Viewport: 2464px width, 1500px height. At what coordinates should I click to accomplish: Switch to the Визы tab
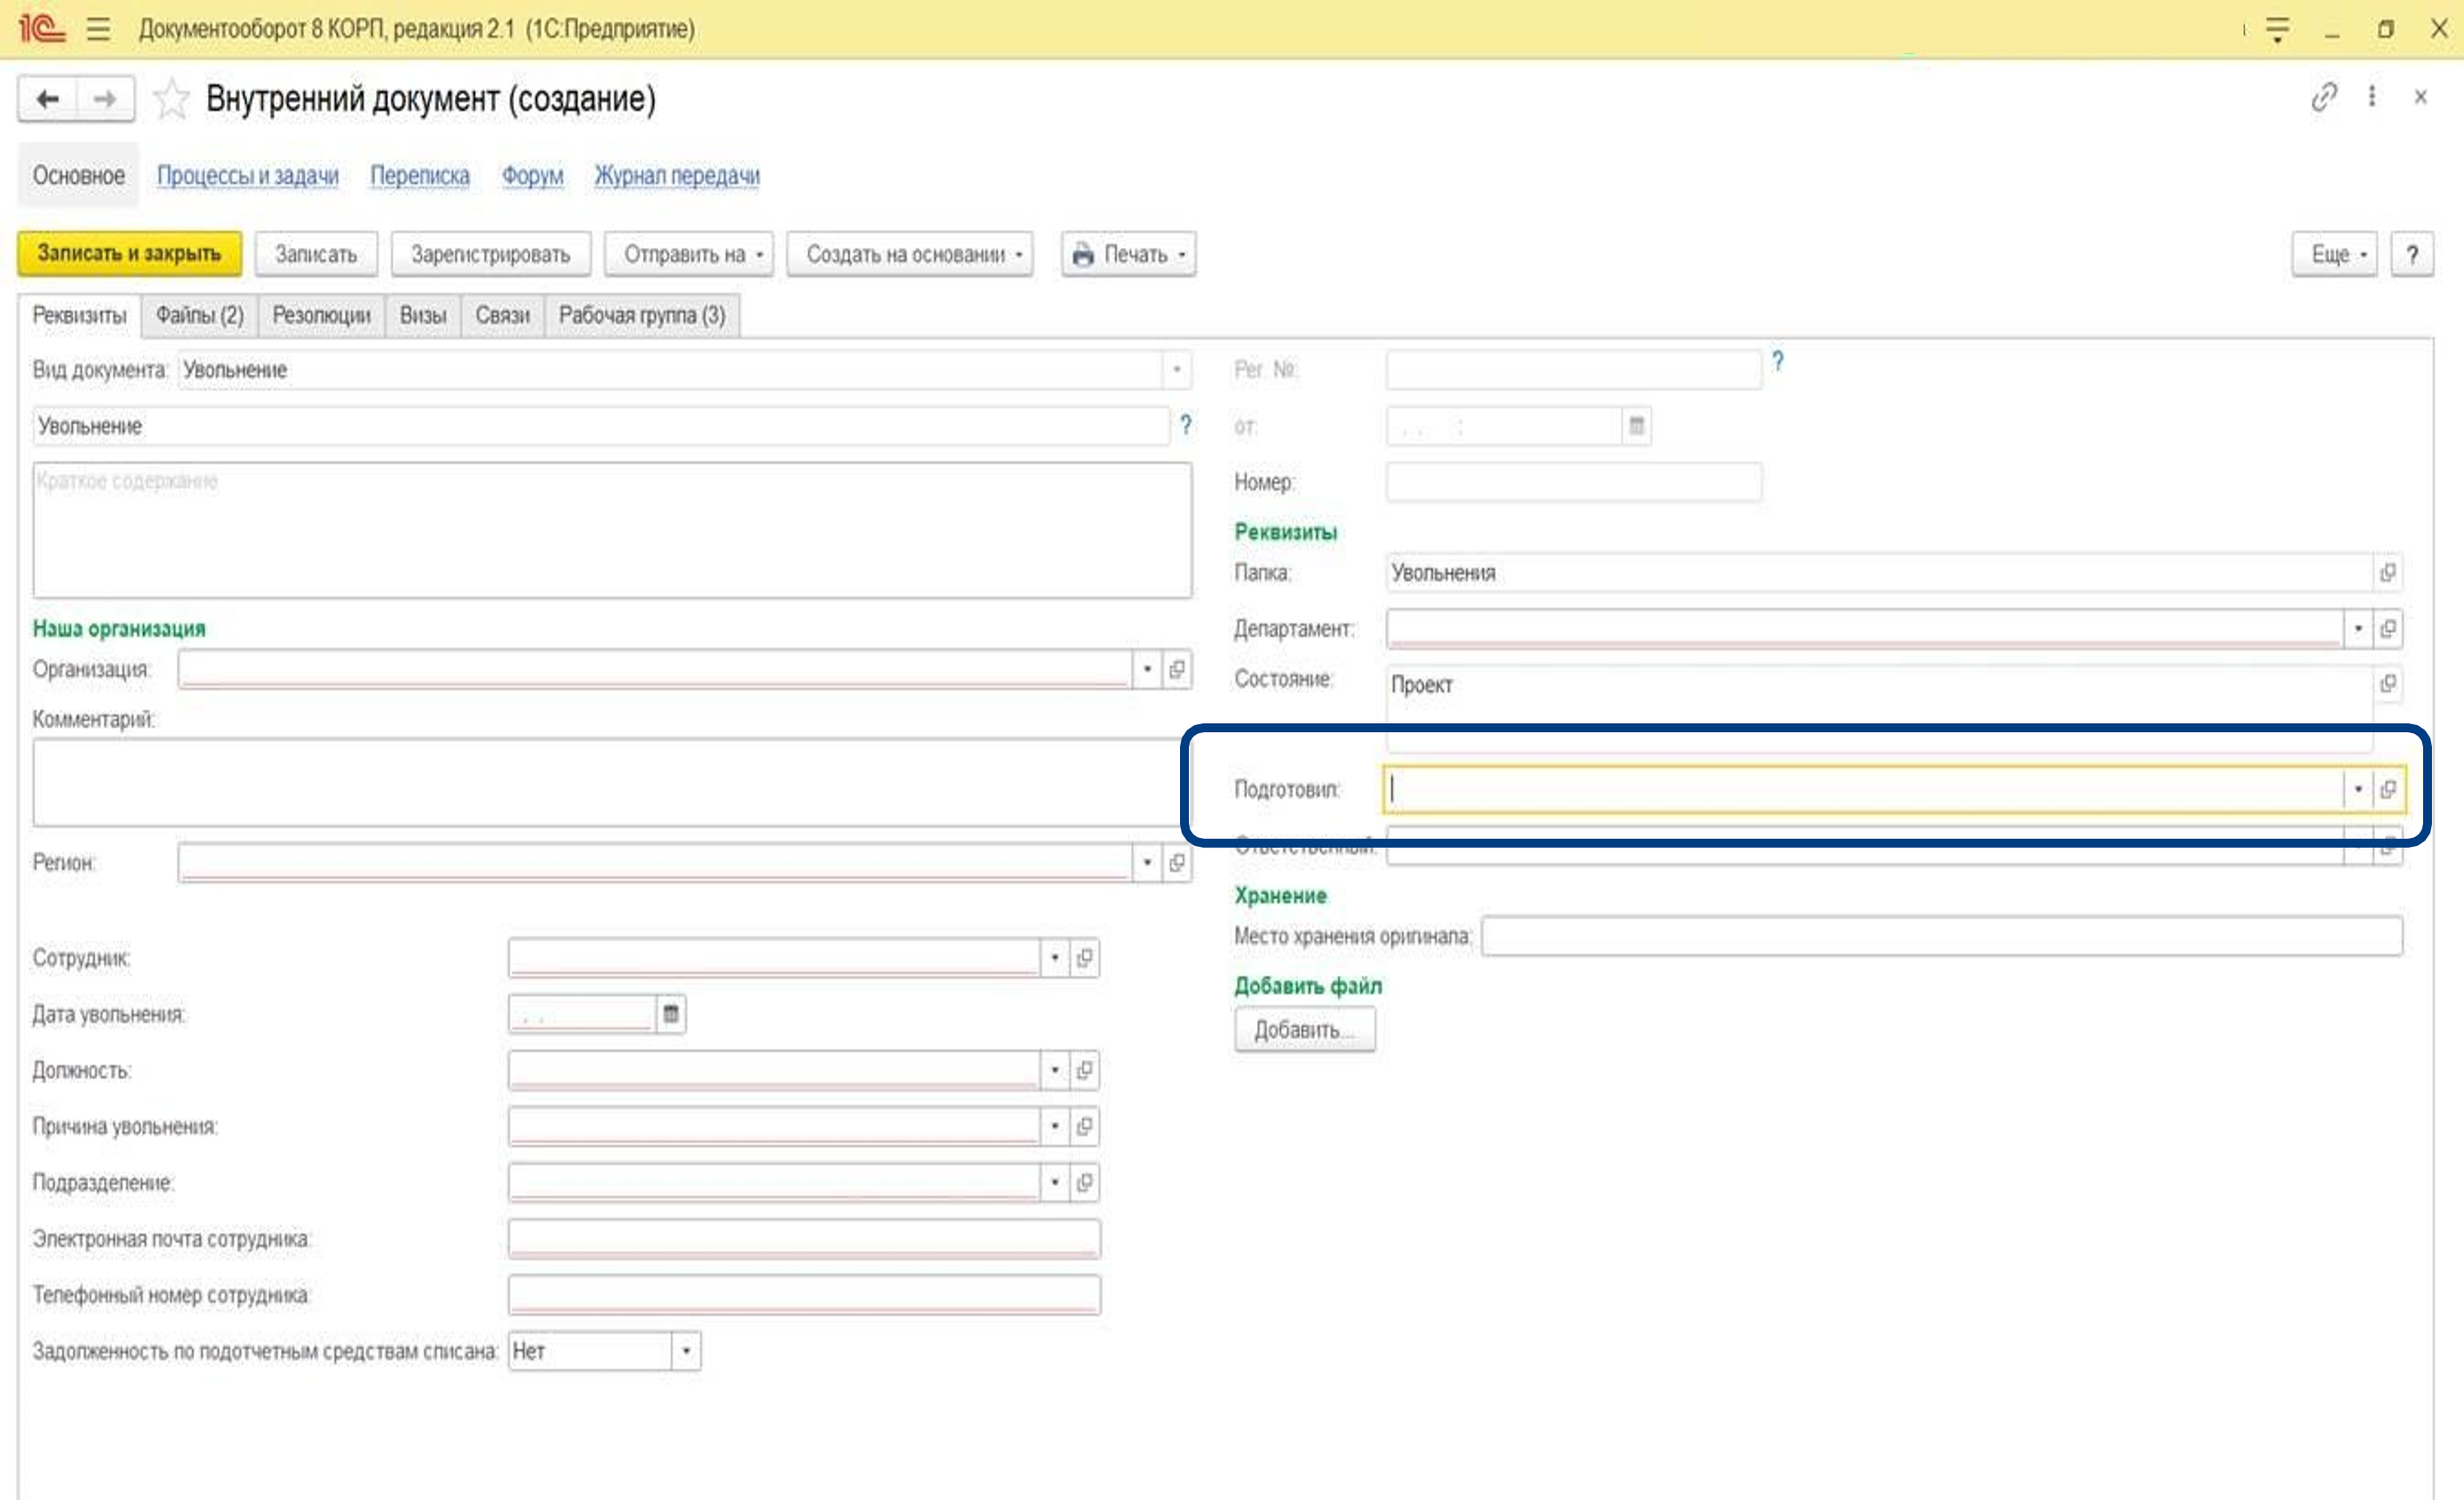click(423, 315)
